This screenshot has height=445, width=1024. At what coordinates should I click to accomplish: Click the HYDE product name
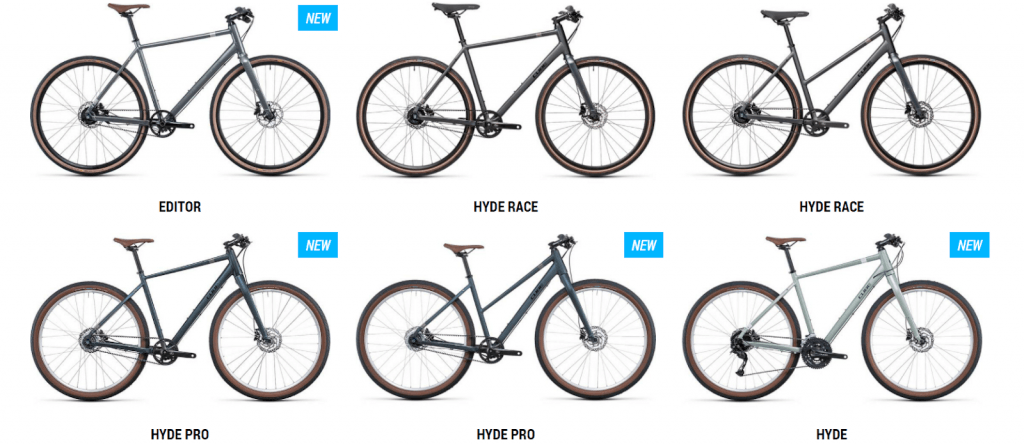[831, 434]
